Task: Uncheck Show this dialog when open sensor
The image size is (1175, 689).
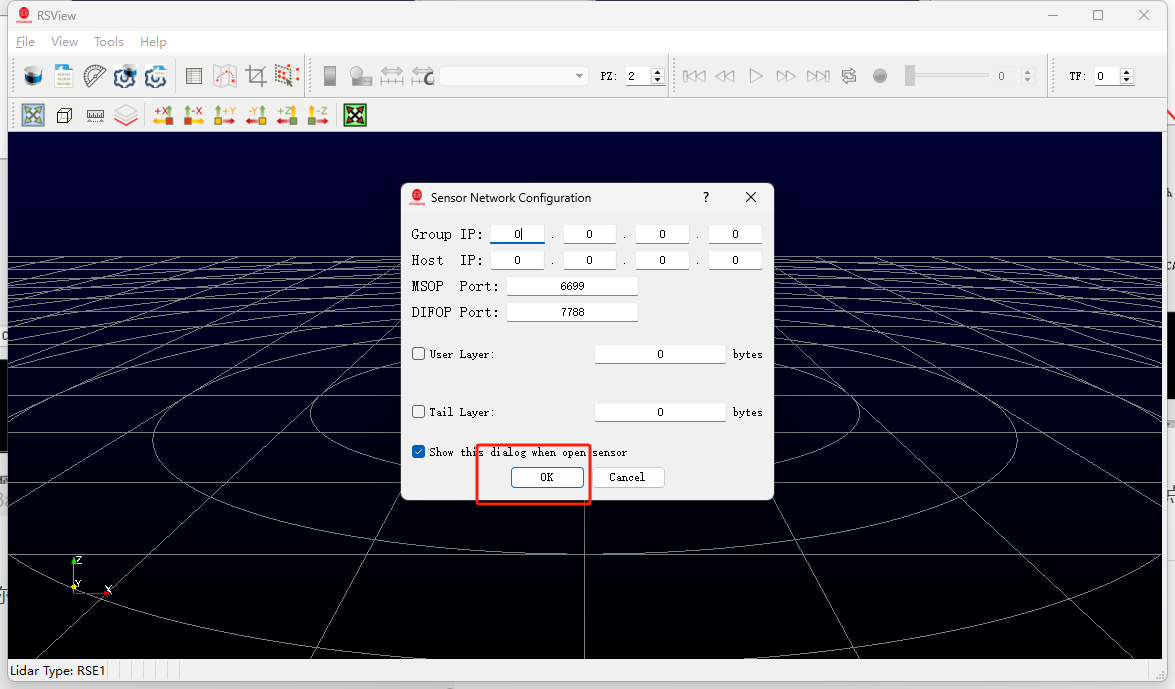Action: coord(418,451)
